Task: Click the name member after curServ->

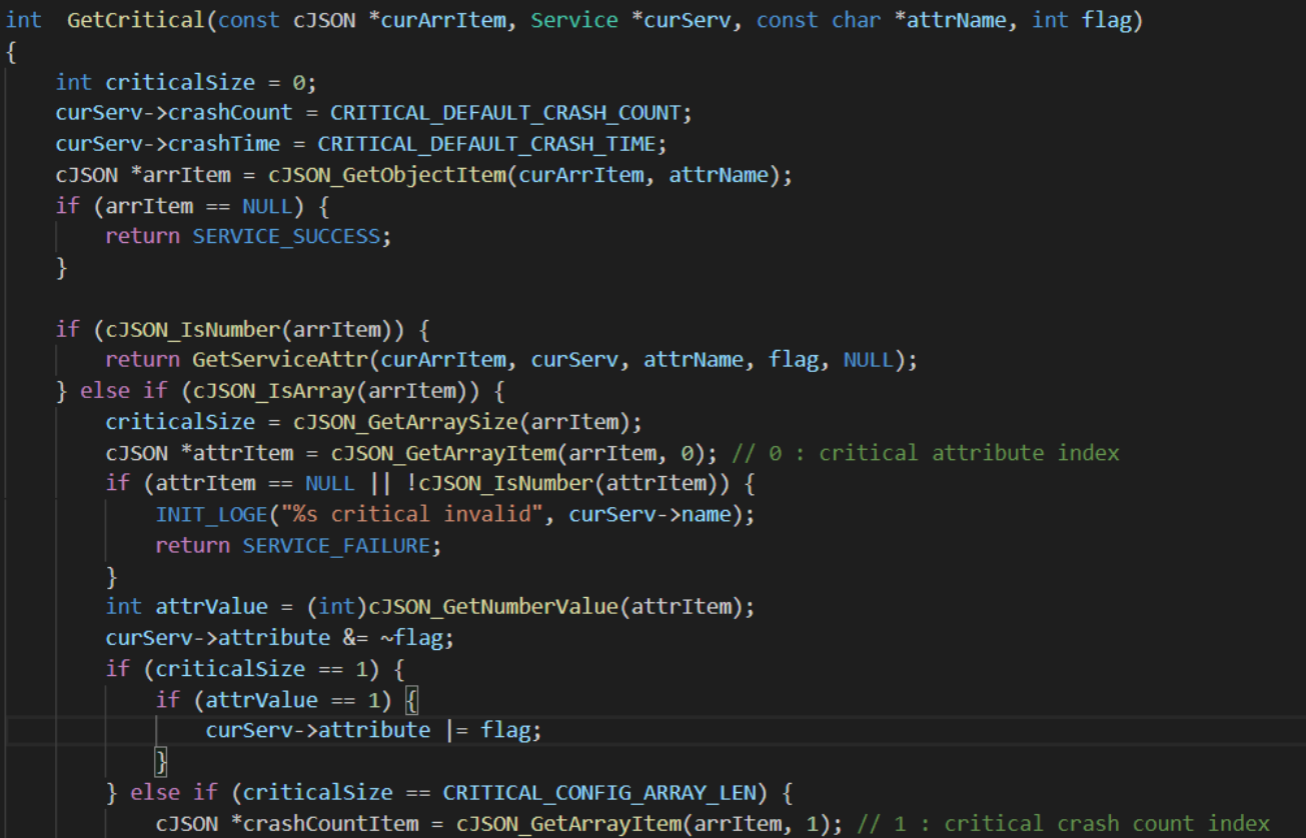Action: click(x=706, y=514)
